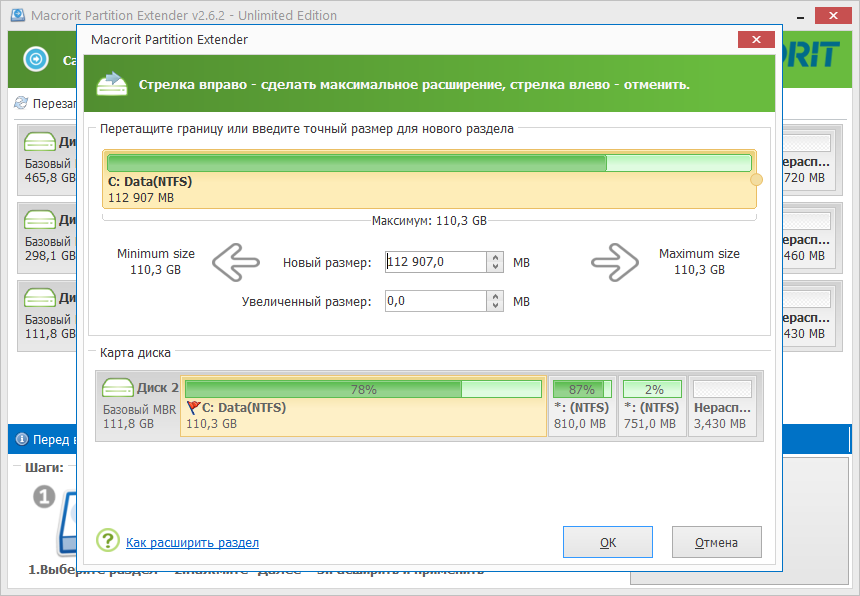Minimize the main Macrorit window
The image size is (860, 596).
tap(801, 16)
